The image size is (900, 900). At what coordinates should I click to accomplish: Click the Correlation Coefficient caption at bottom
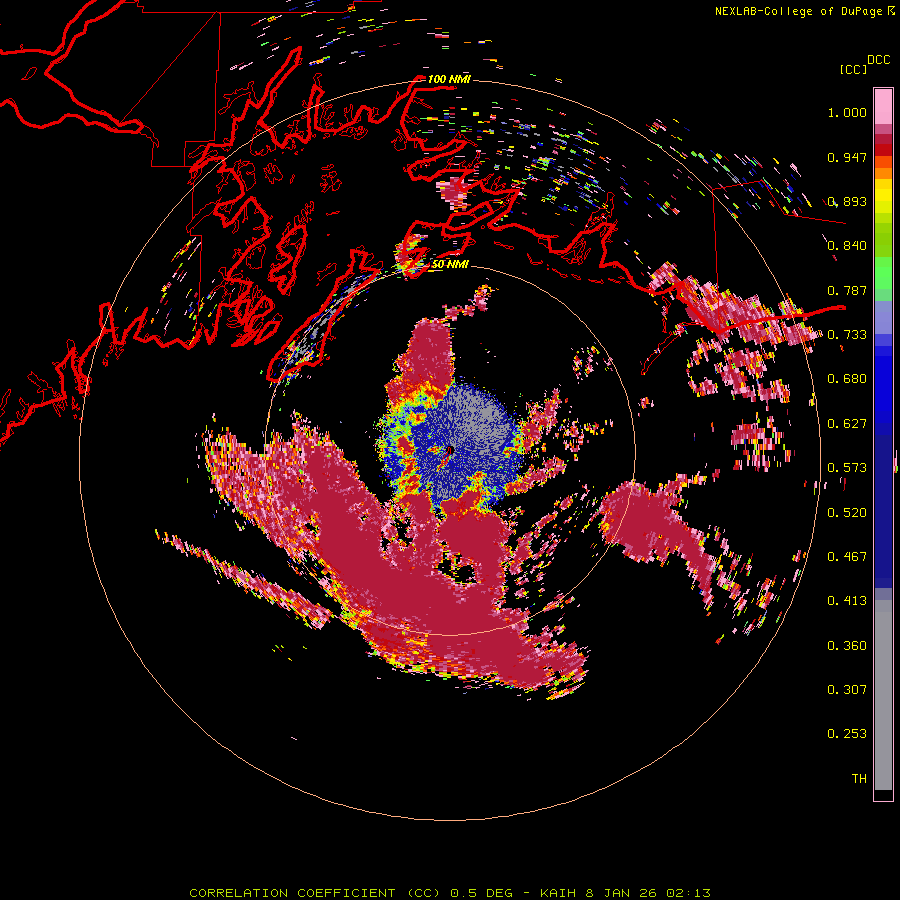pos(450,893)
